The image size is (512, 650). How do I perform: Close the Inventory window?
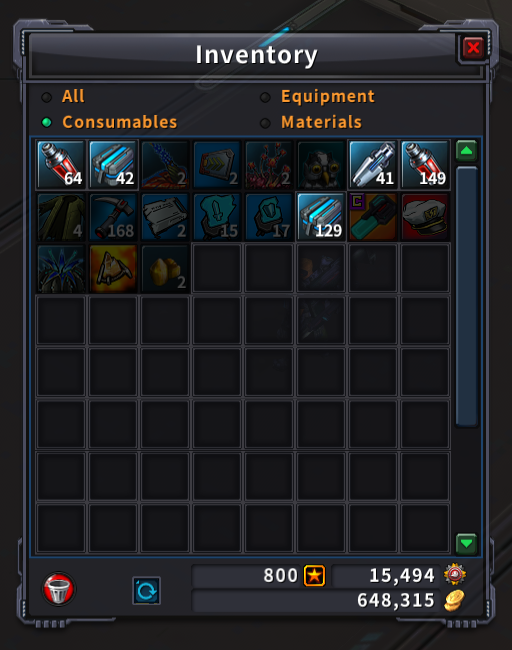[x=473, y=48]
